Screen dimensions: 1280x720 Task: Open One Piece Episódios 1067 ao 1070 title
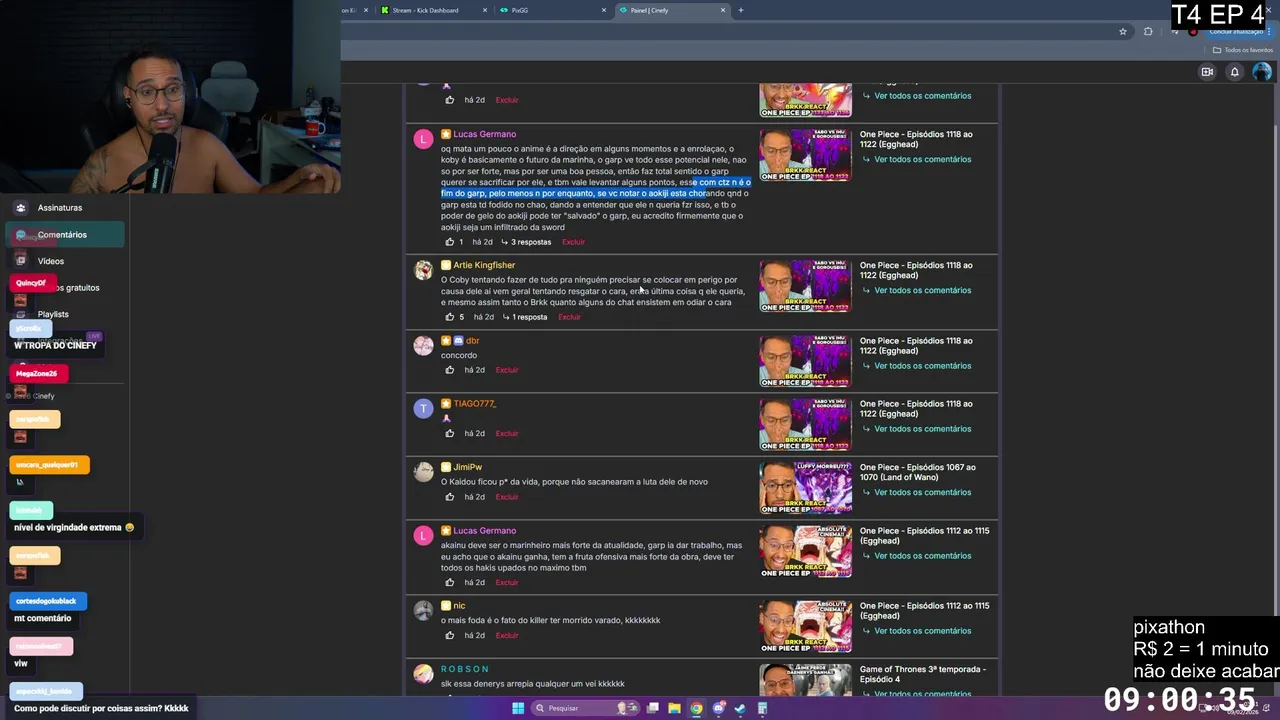(918, 473)
